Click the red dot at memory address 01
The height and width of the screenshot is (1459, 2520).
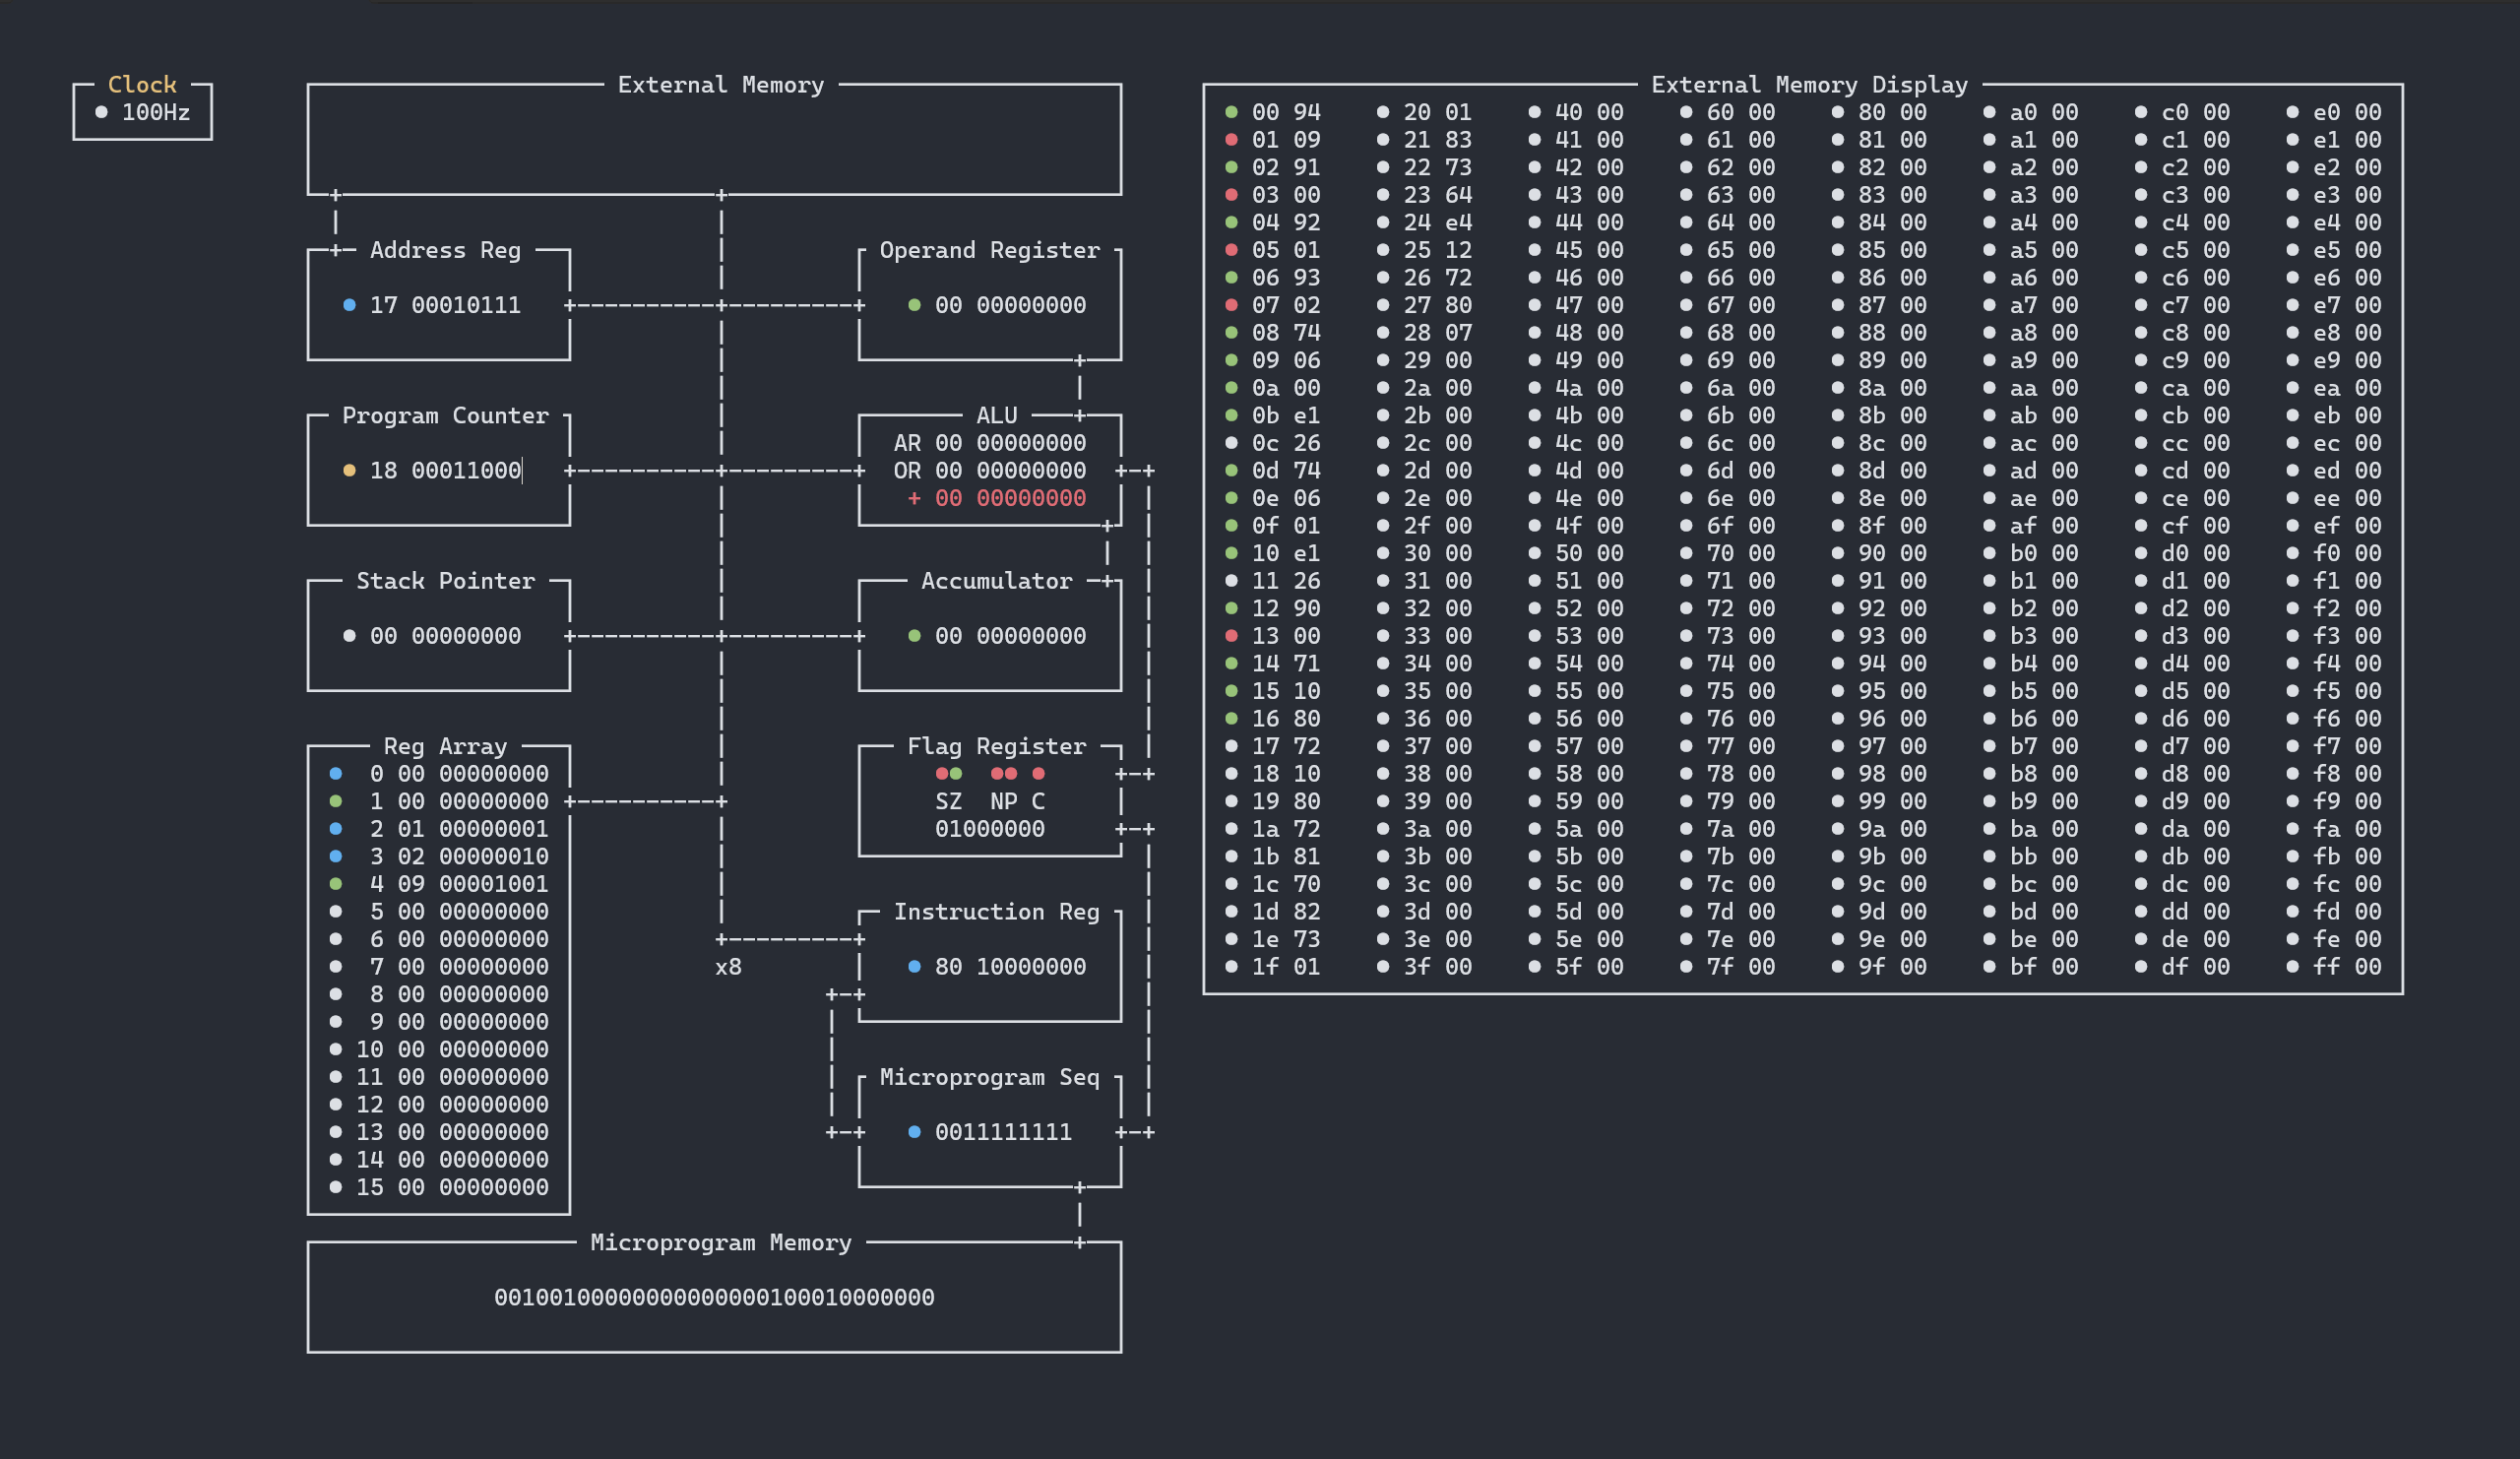pos(1231,140)
